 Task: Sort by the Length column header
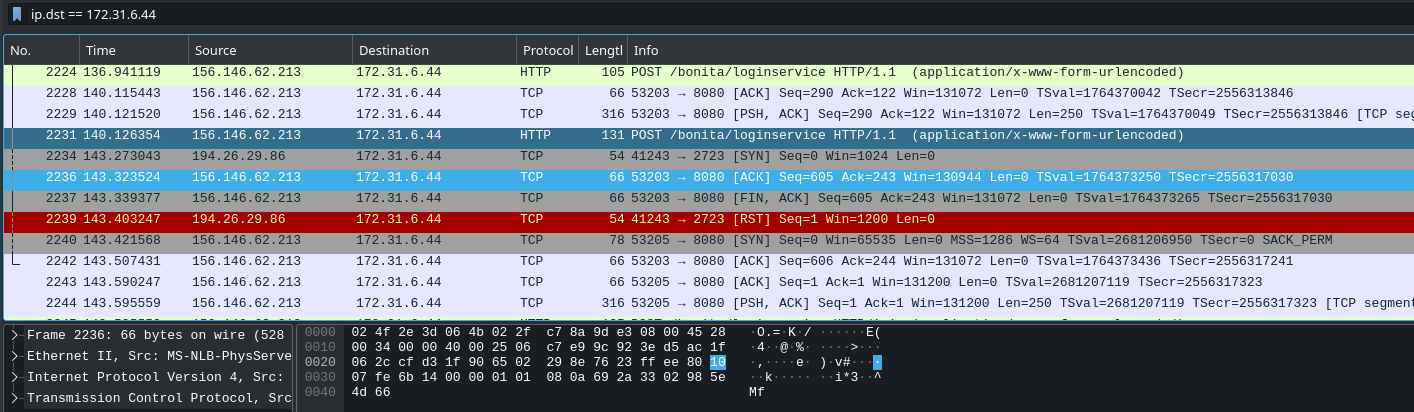tap(603, 50)
